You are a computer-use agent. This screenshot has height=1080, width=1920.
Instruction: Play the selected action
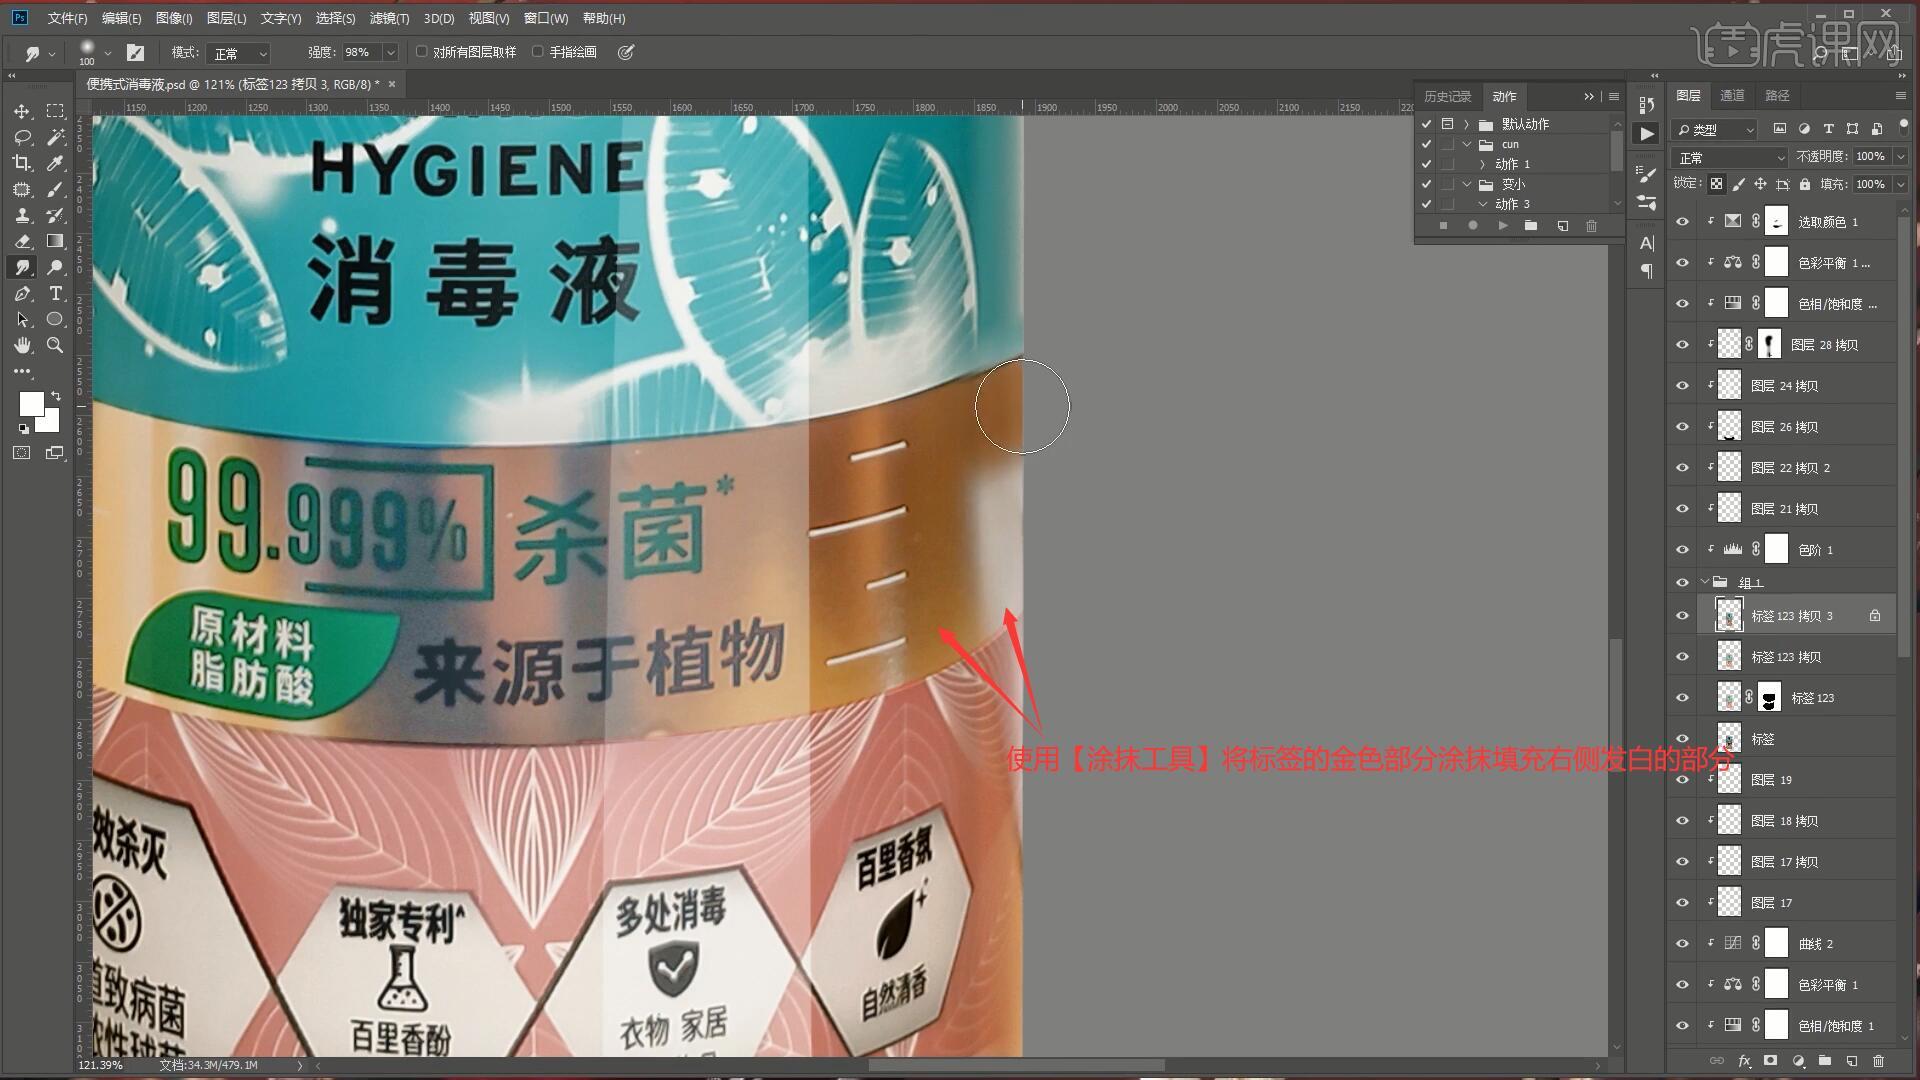[1502, 226]
